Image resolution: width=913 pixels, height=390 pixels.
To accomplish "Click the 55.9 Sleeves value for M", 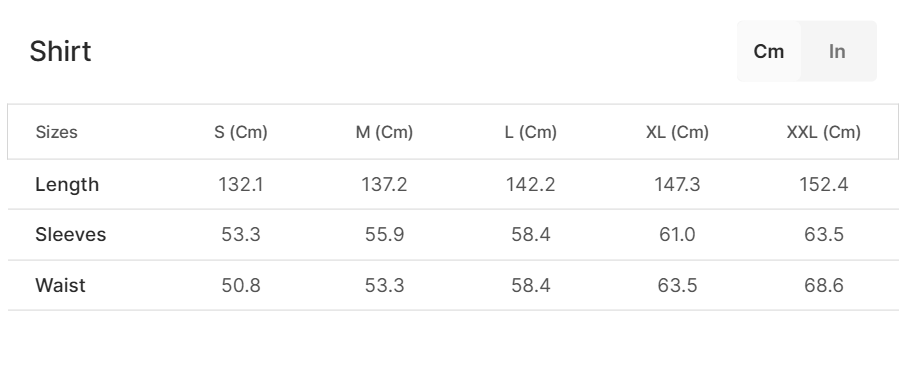I will [384, 235].
